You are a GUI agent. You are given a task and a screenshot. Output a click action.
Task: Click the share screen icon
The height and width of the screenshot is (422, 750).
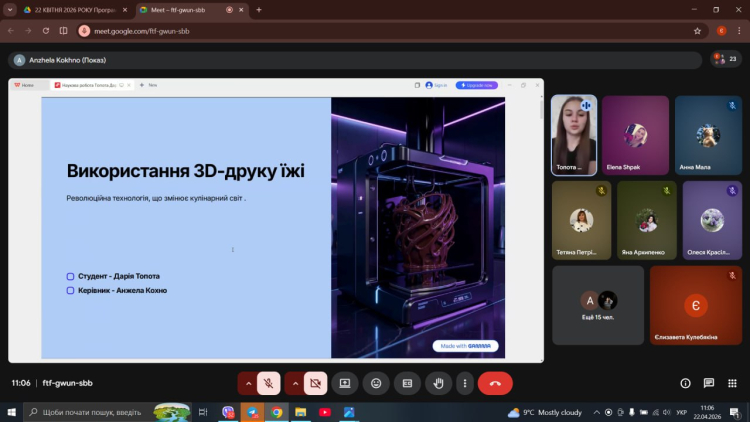[345, 383]
